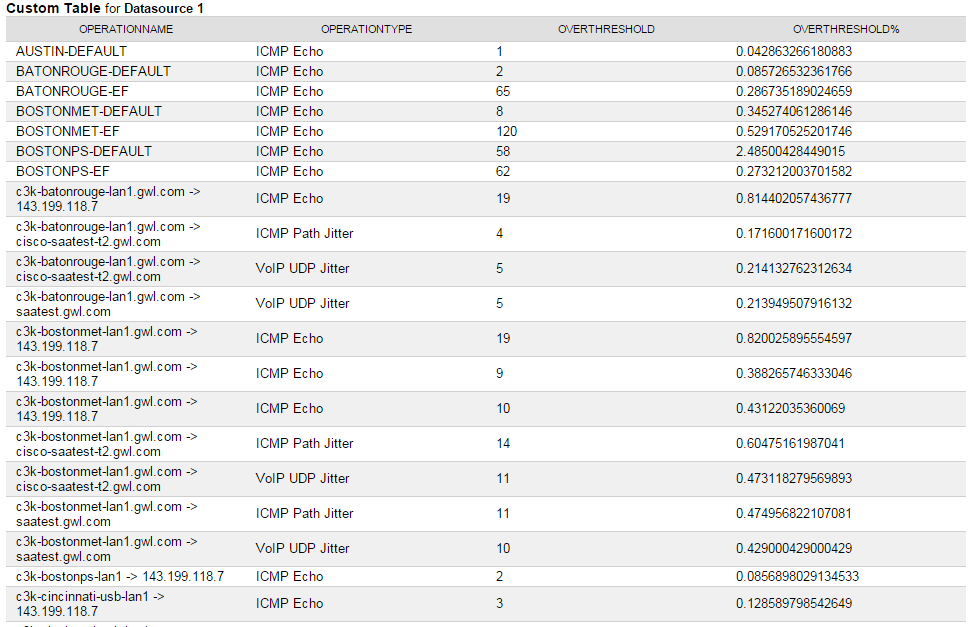Click the value 2.48500428449015 cell
The height and width of the screenshot is (627, 970).
(791, 151)
